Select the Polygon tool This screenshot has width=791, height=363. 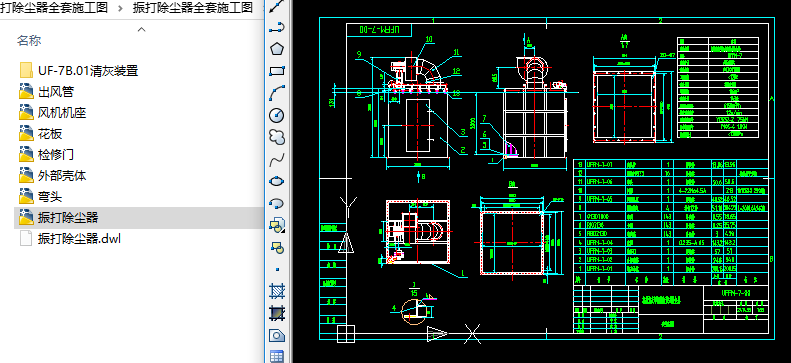(x=276, y=49)
